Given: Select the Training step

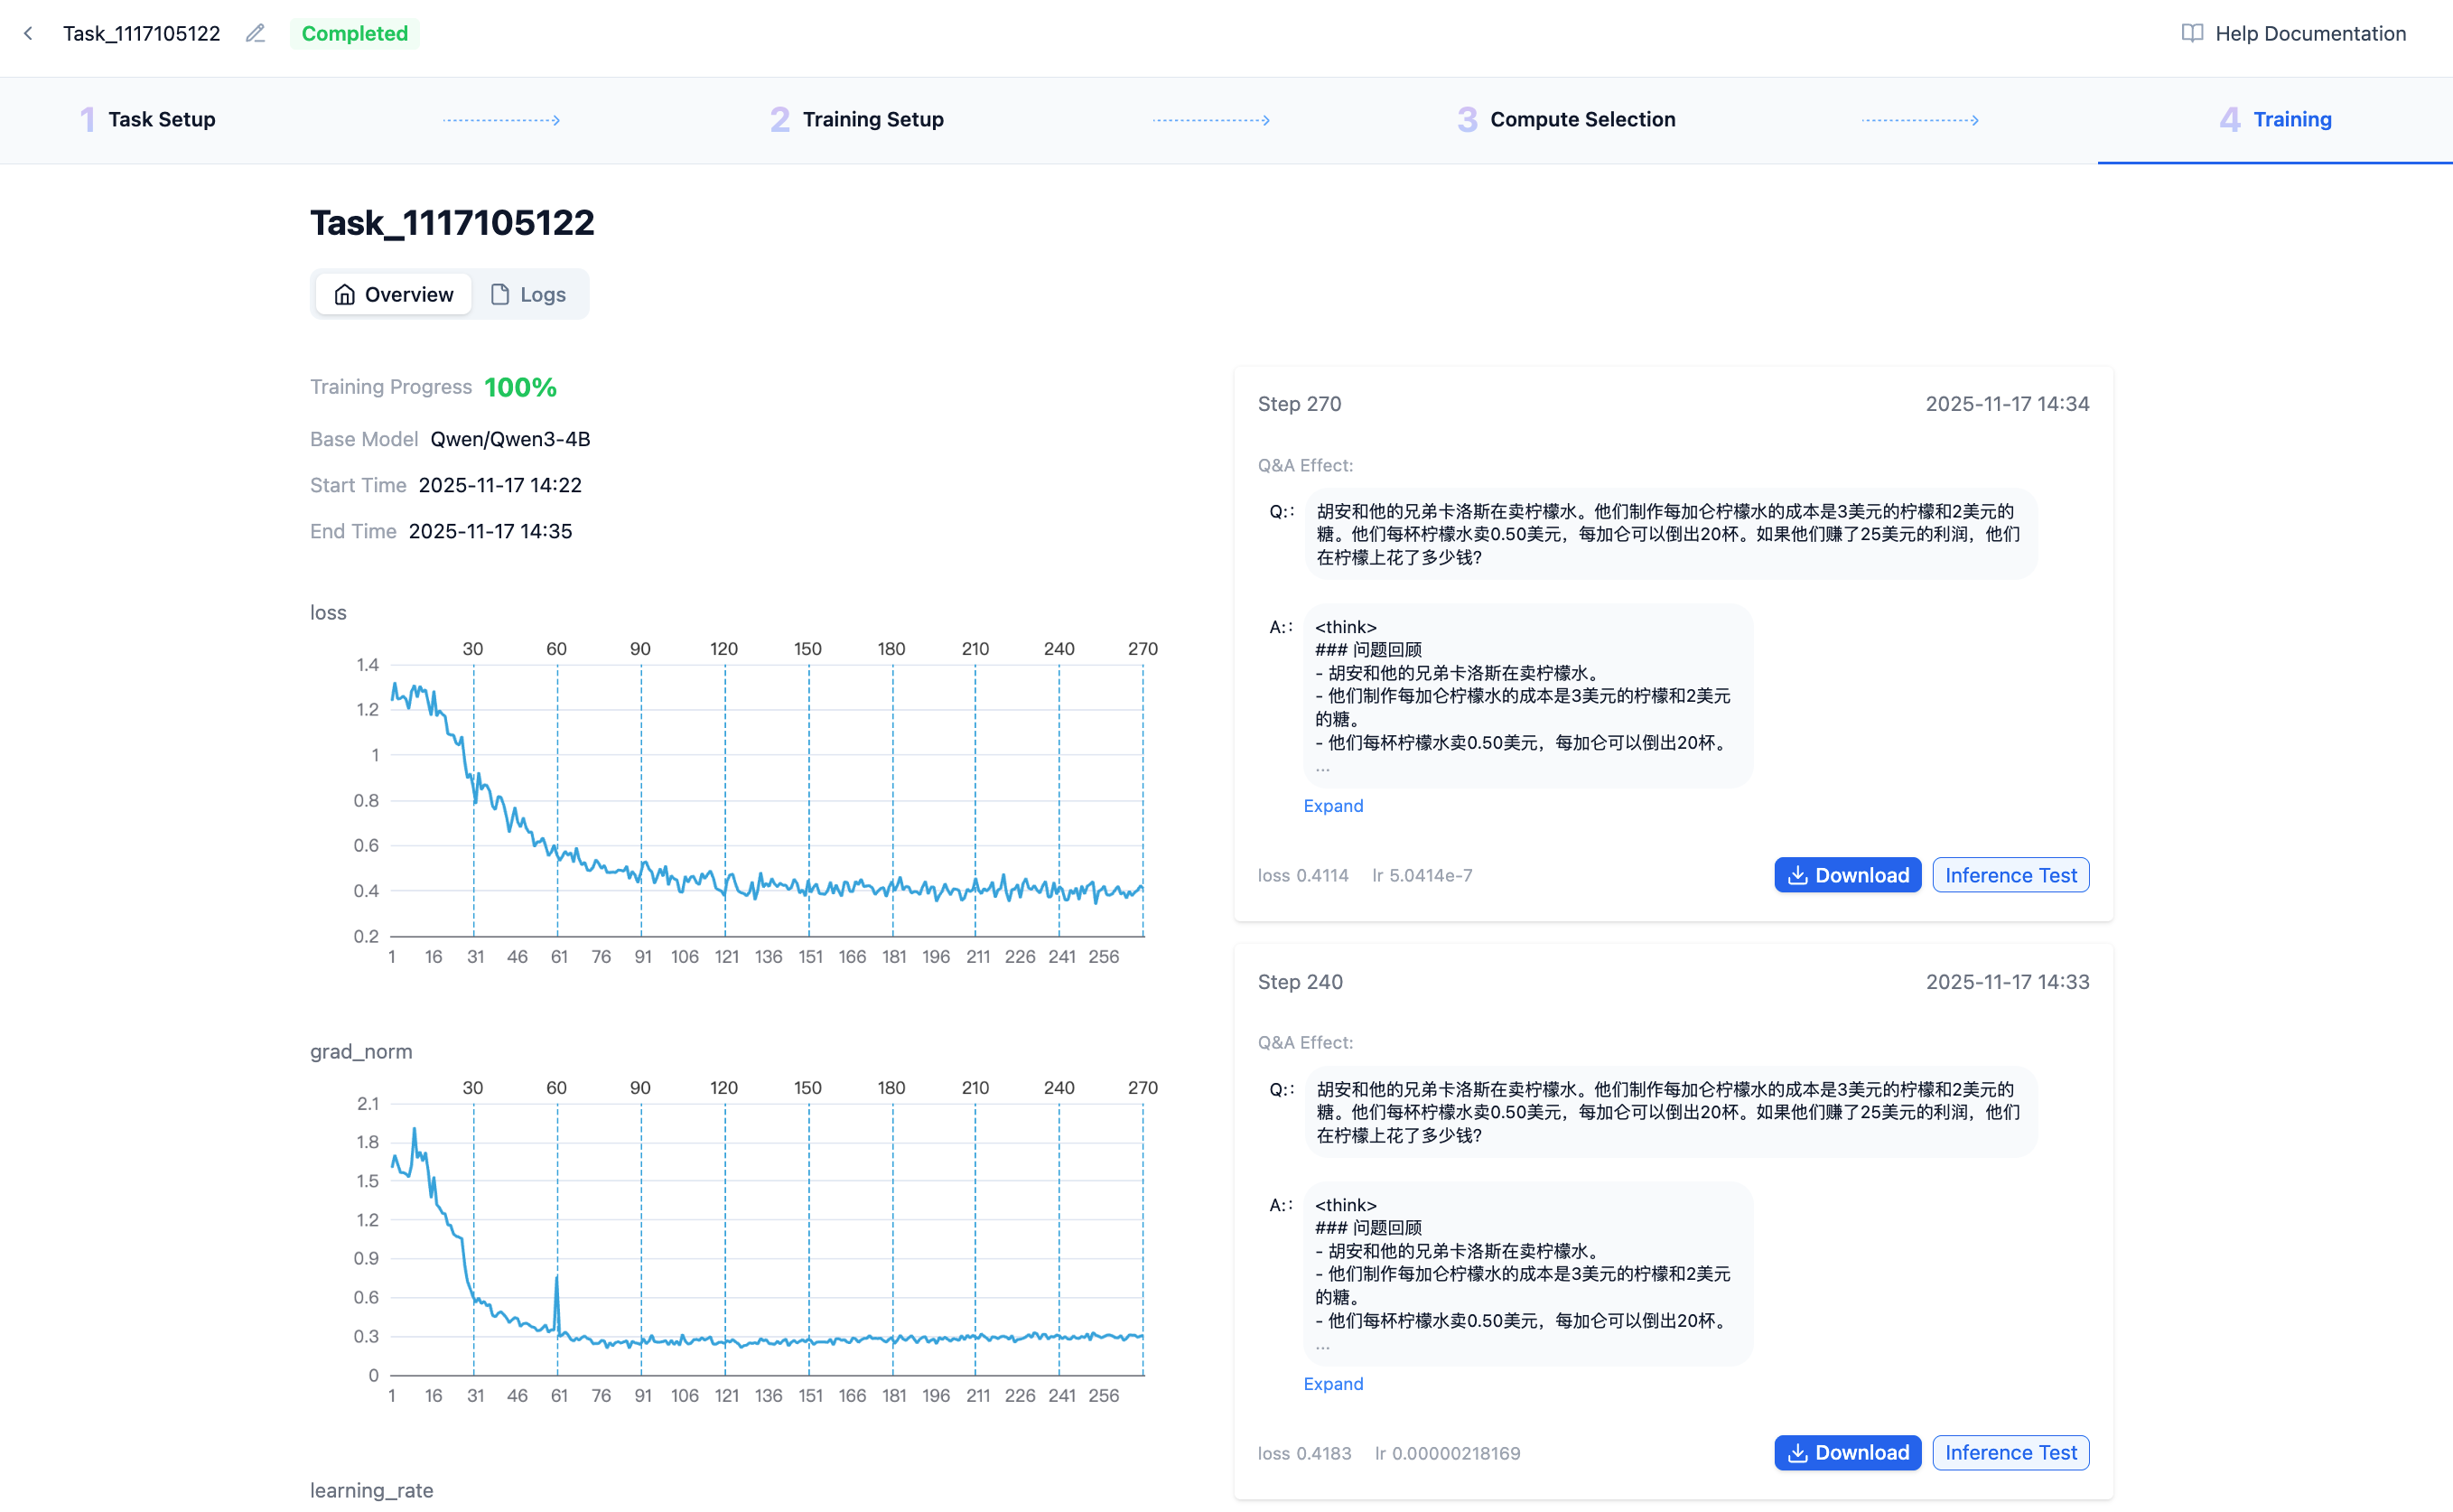Looking at the screenshot, I should click(x=2291, y=119).
